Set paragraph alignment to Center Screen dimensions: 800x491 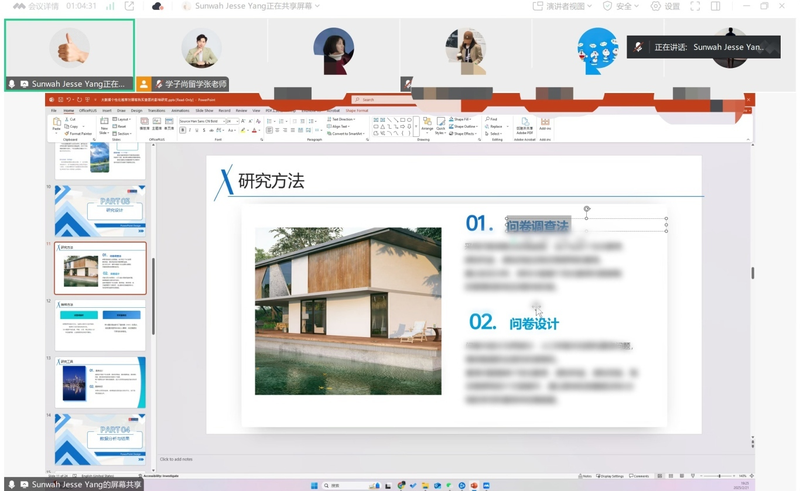coord(277,130)
